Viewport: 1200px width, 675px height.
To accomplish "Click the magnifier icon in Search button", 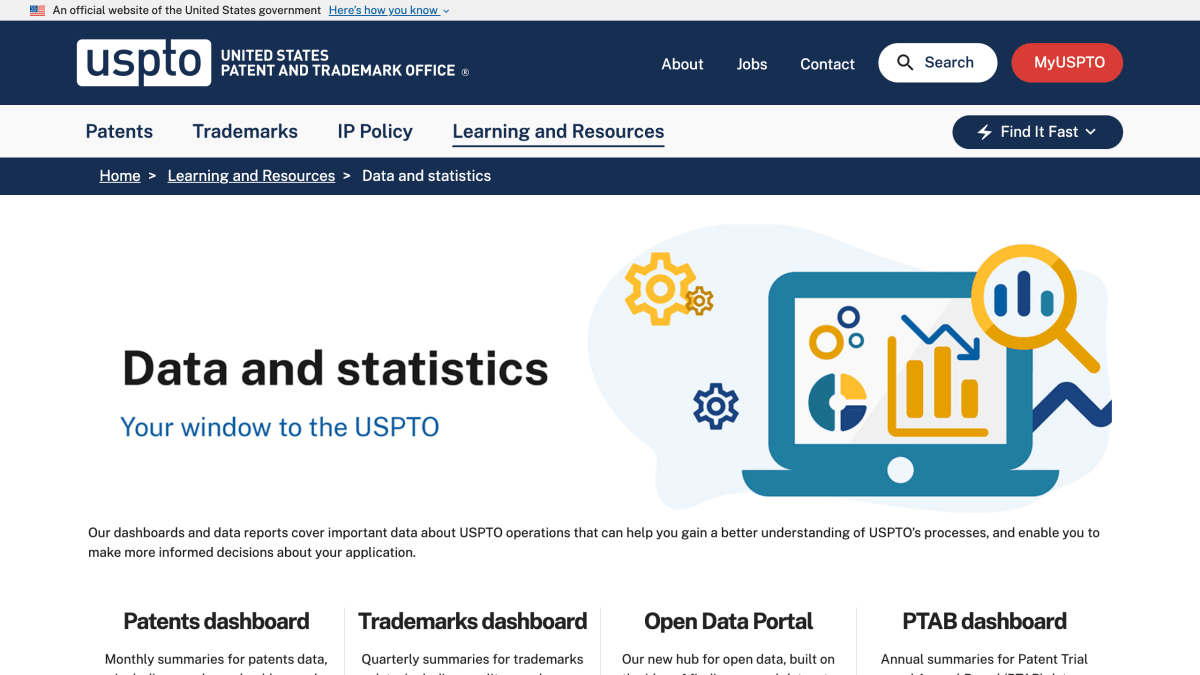I will pos(905,63).
